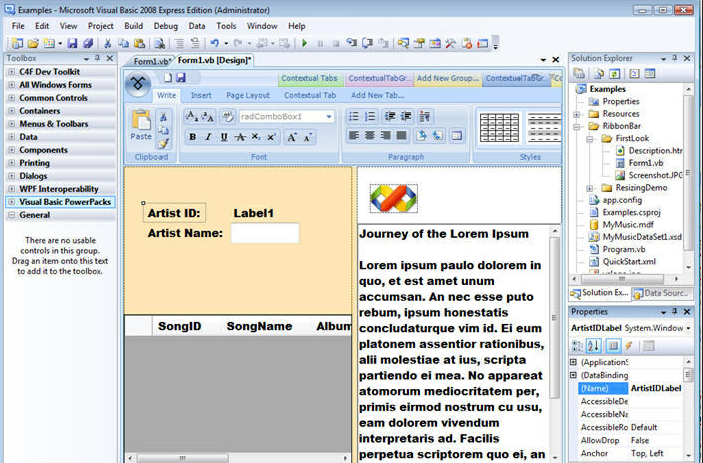The height and width of the screenshot is (463, 703).
Task: Click the table style thumbnail in Styles
Action: click(x=499, y=127)
